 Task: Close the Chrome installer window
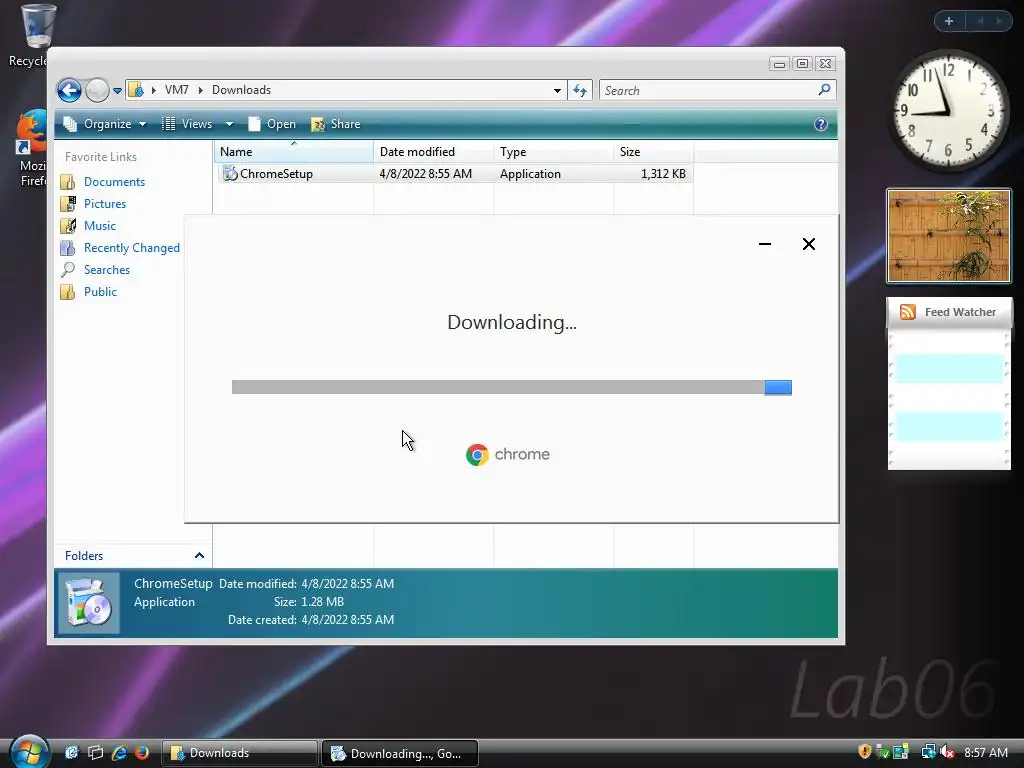click(x=808, y=244)
